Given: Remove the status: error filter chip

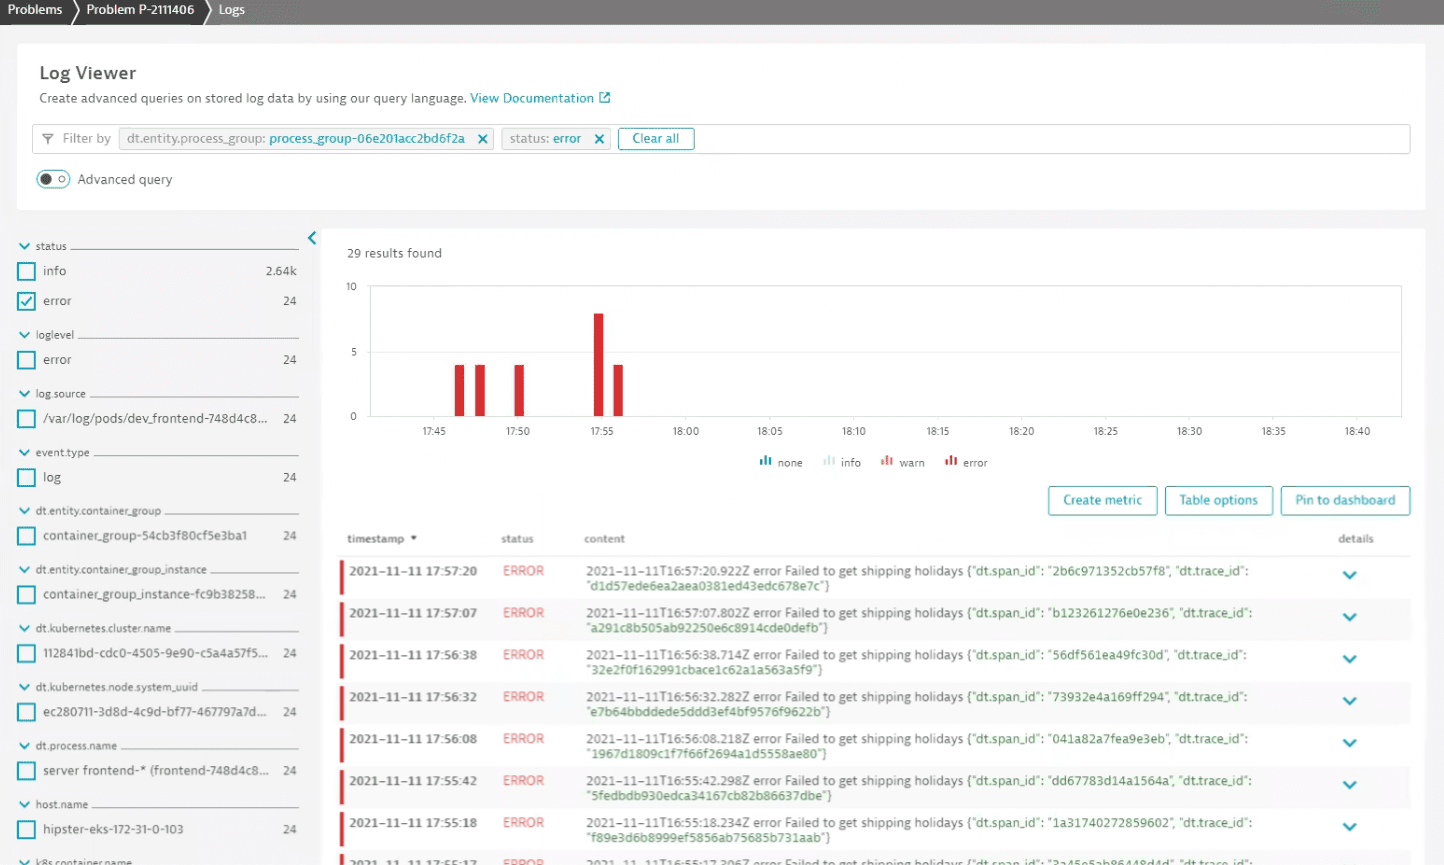Looking at the screenshot, I should click(x=599, y=139).
